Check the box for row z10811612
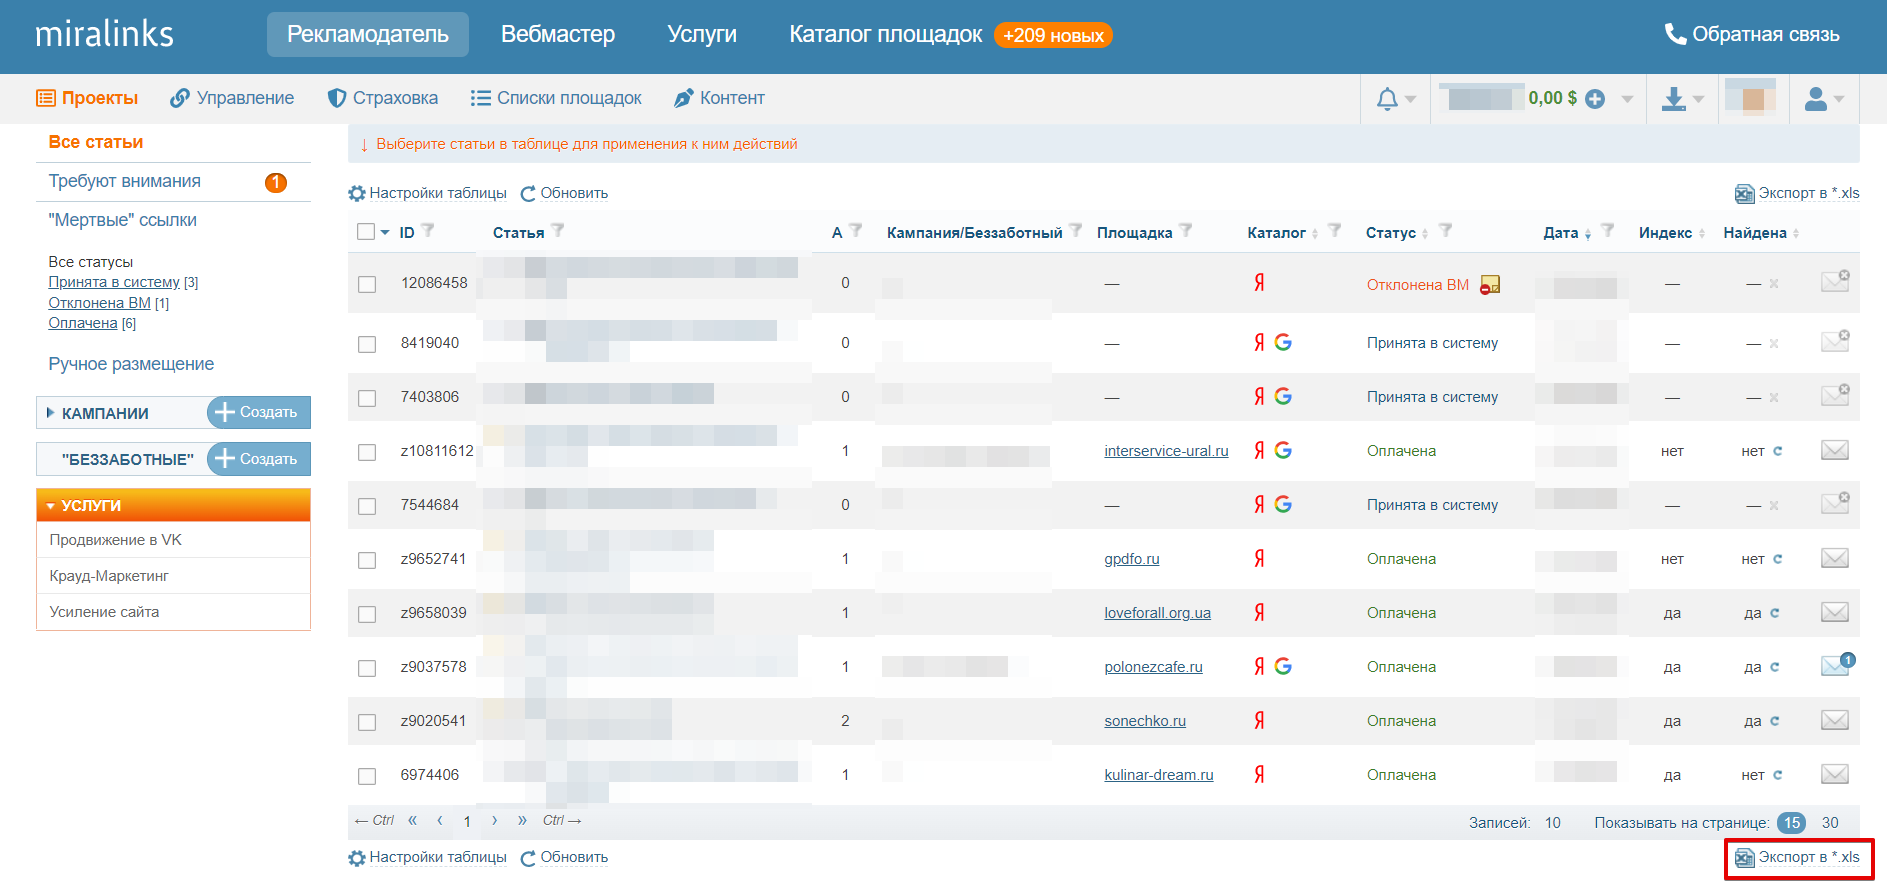 [367, 453]
